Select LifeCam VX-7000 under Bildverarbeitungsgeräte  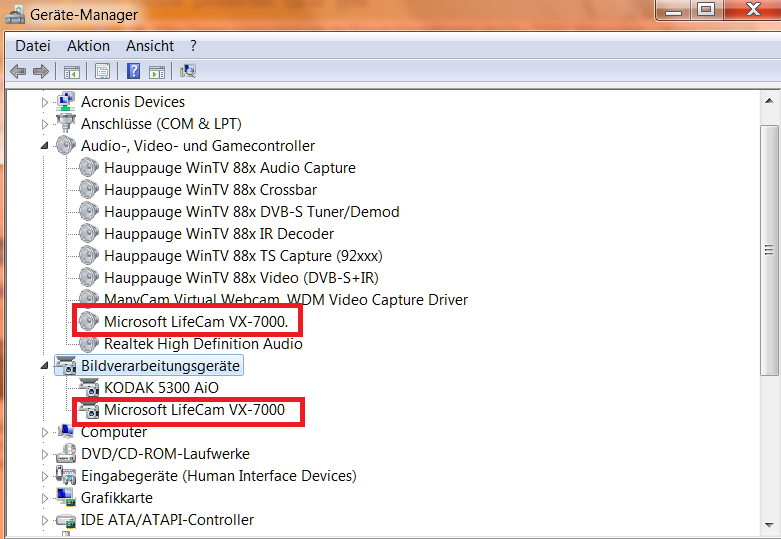pyautogui.click(x=194, y=409)
